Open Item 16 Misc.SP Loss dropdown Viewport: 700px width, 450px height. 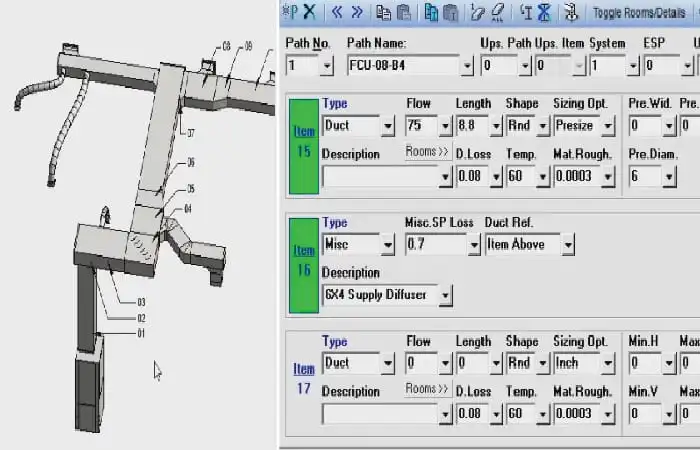(x=473, y=245)
